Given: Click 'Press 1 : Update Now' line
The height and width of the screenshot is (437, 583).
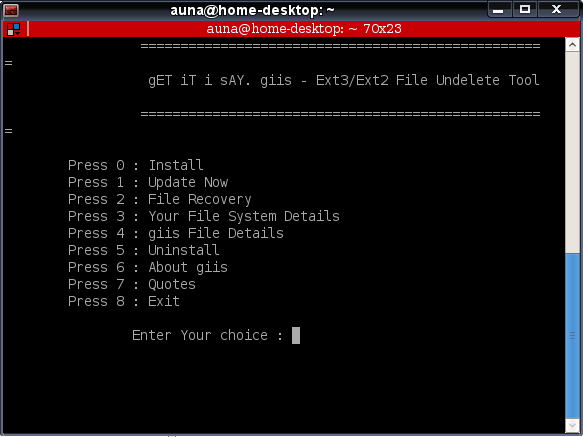Looking at the screenshot, I should (148, 182).
